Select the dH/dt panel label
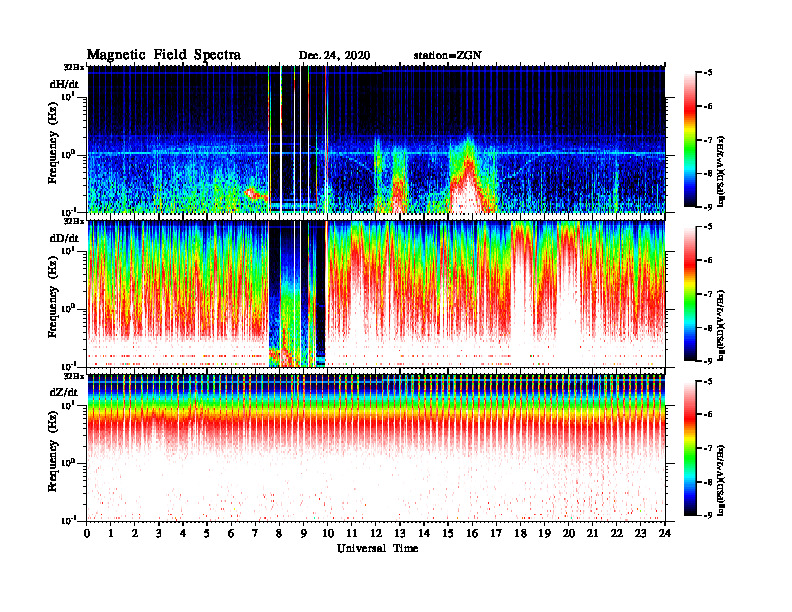The height and width of the screenshot is (612, 792). coord(64,84)
